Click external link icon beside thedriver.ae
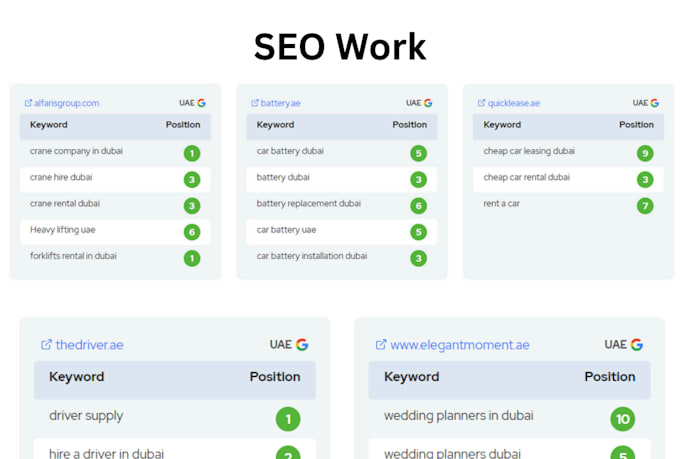 [x=46, y=344]
